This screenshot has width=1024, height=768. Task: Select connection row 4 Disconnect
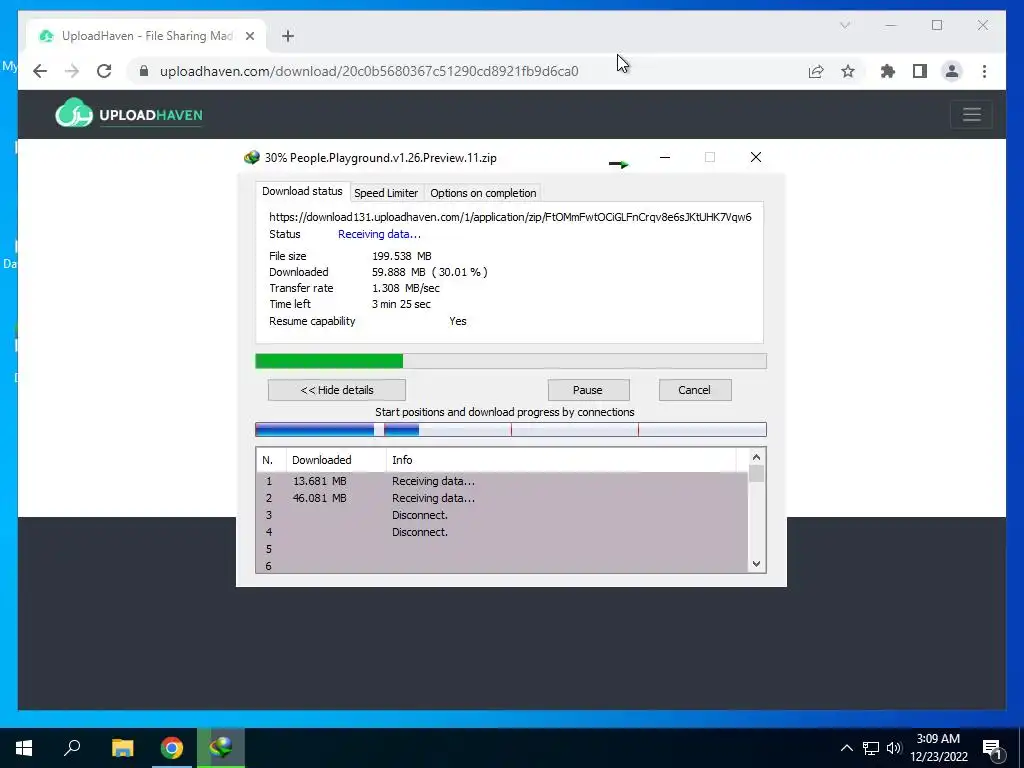[502, 532]
